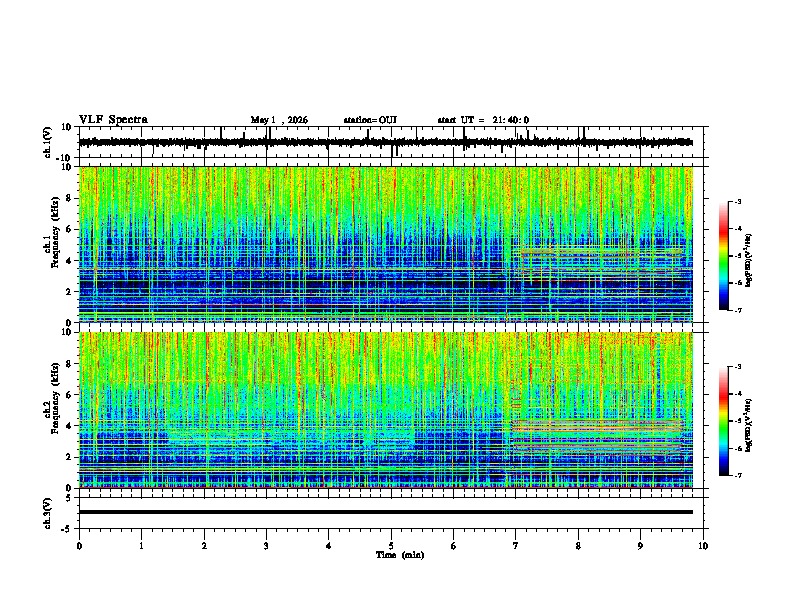Click the 10 minute tick label
This screenshot has width=792, height=612.
click(703, 546)
